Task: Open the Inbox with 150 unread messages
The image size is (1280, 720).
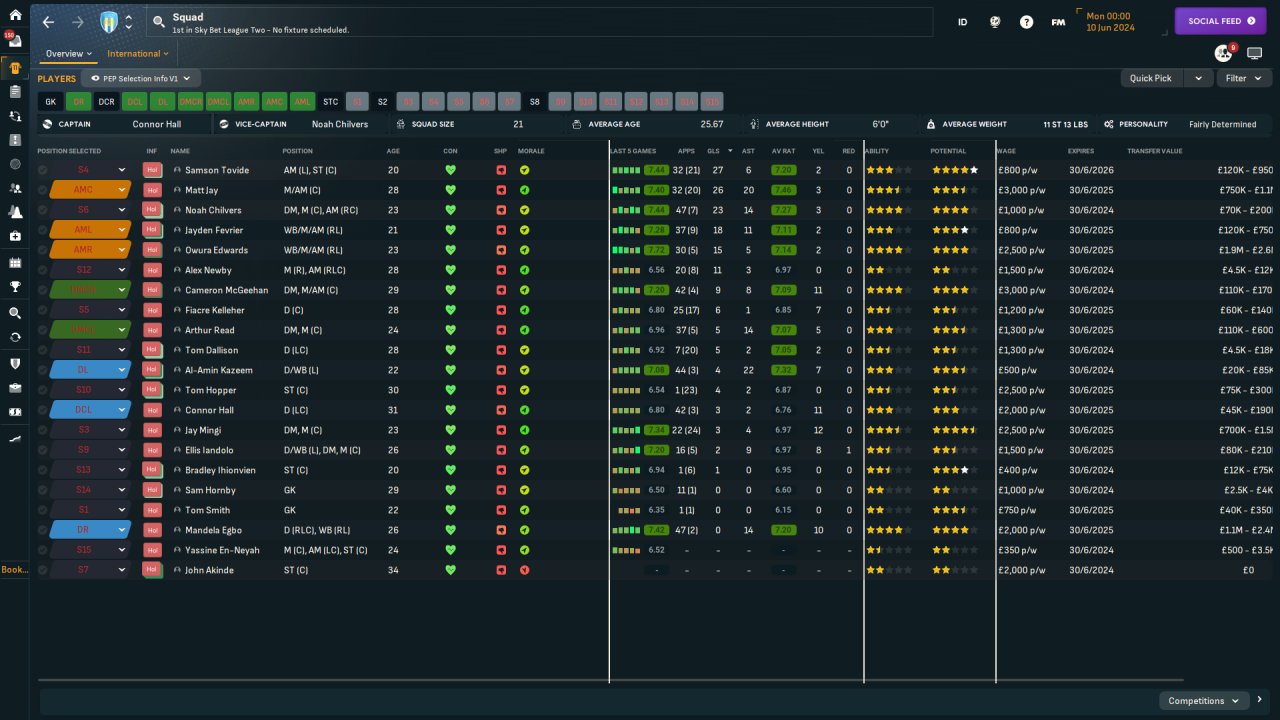Action: tap(15, 41)
